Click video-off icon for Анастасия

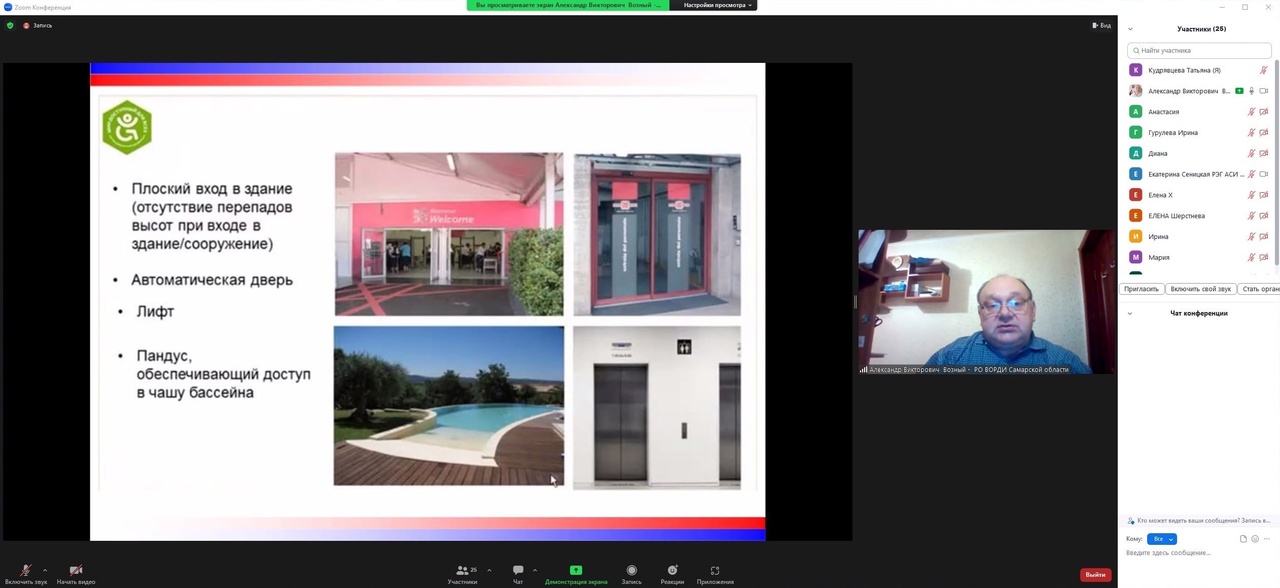pyautogui.click(x=1264, y=112)
